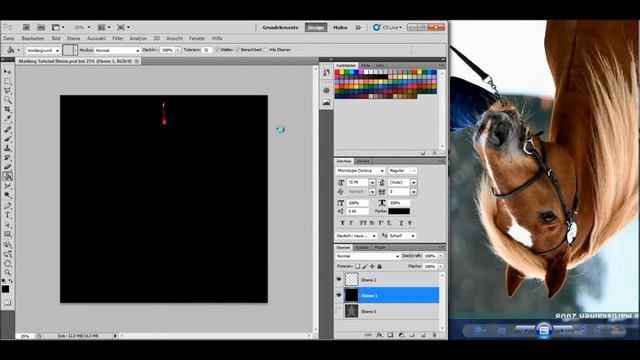Select the Quick Selection tool
This screenshot has height=360, width=640.
[7, 100]
